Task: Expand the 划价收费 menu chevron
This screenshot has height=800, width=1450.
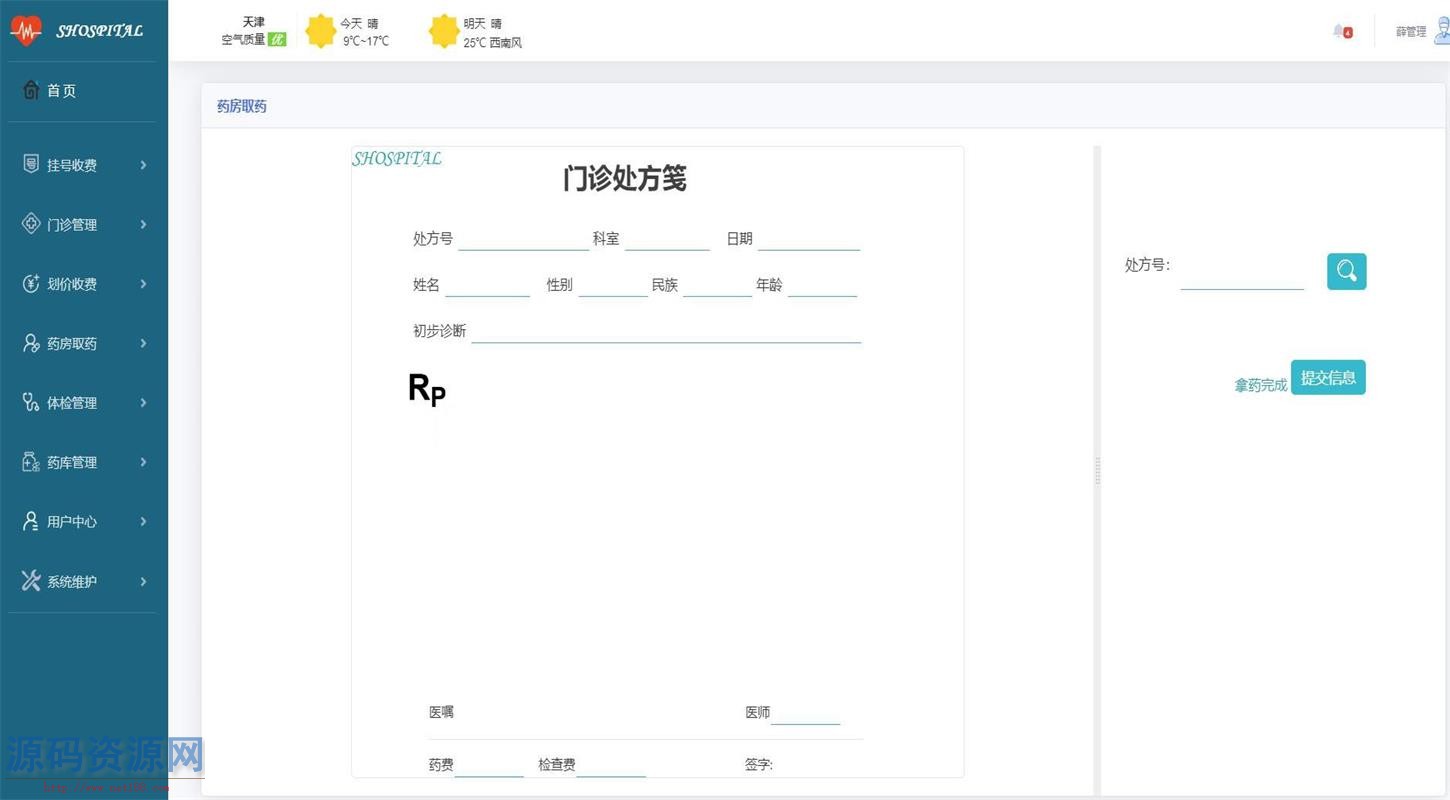Action: pos(143,284)
